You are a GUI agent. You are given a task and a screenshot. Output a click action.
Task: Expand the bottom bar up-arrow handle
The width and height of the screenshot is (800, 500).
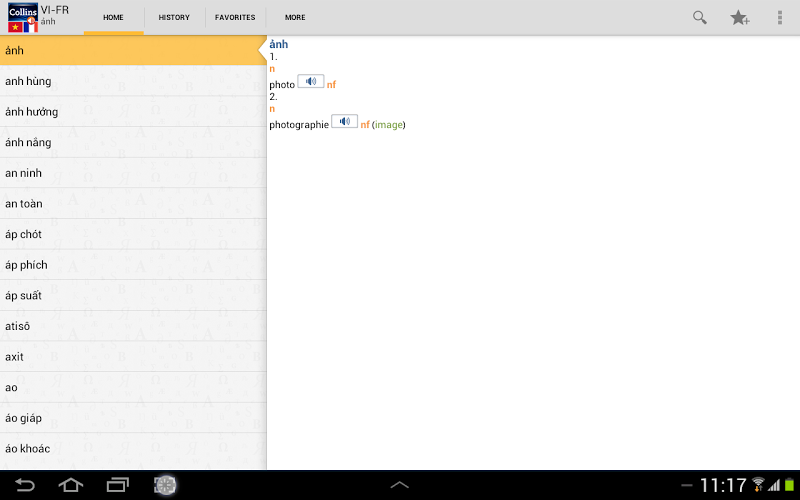click(x=399, y=485)
